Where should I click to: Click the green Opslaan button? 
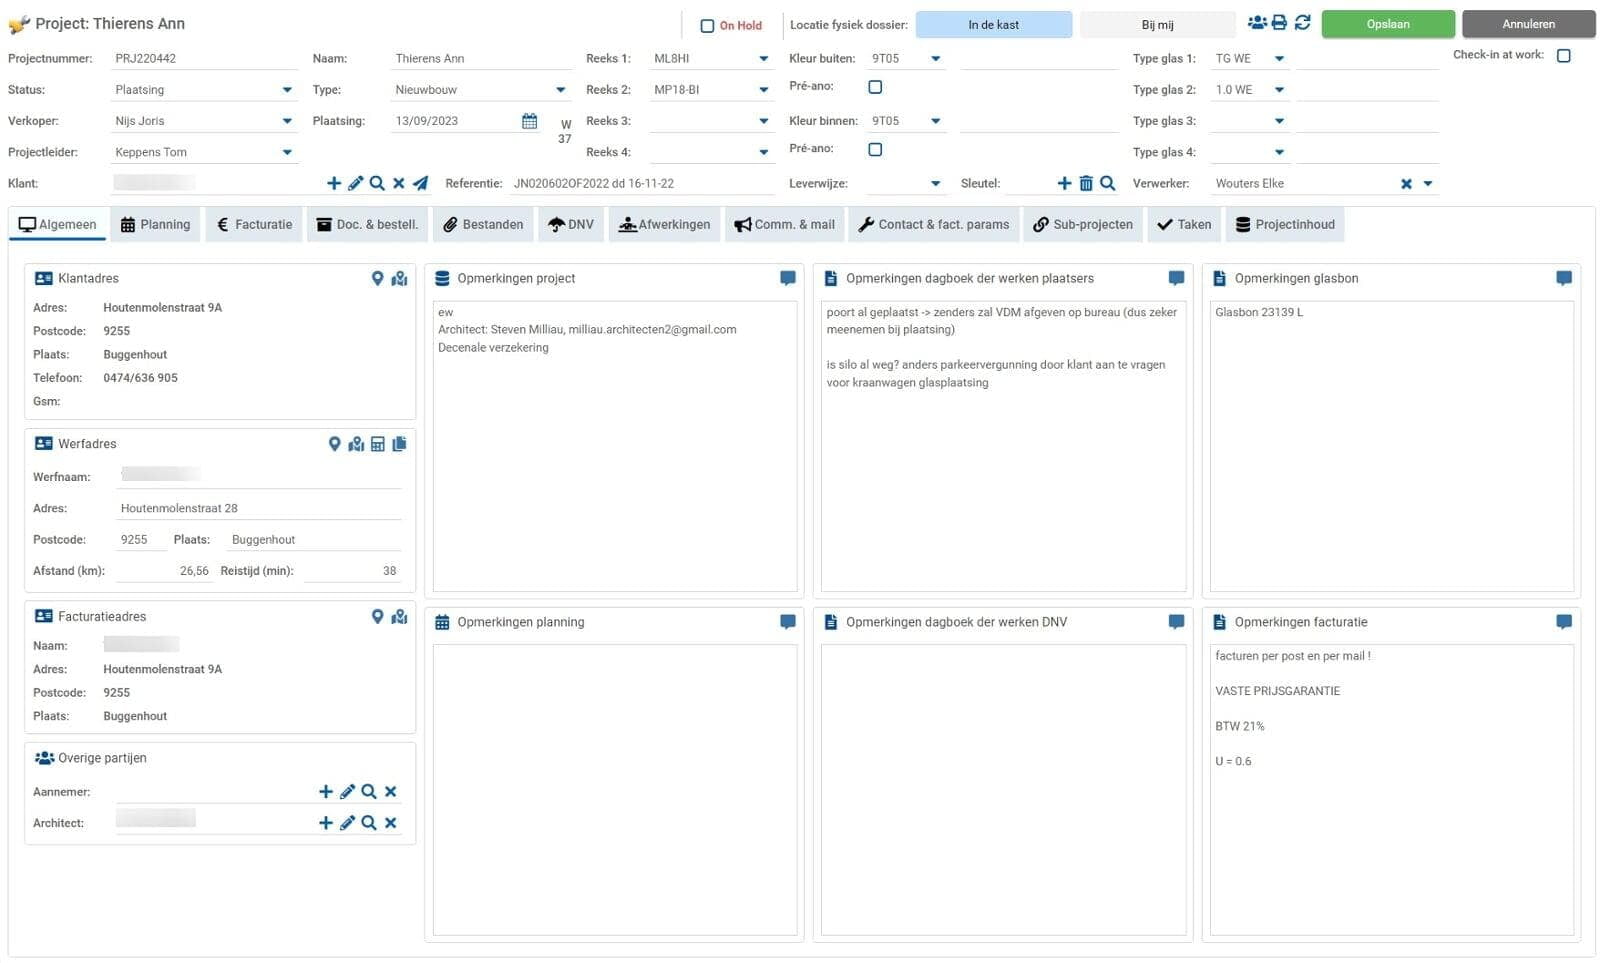click(x=1387, y=24)
